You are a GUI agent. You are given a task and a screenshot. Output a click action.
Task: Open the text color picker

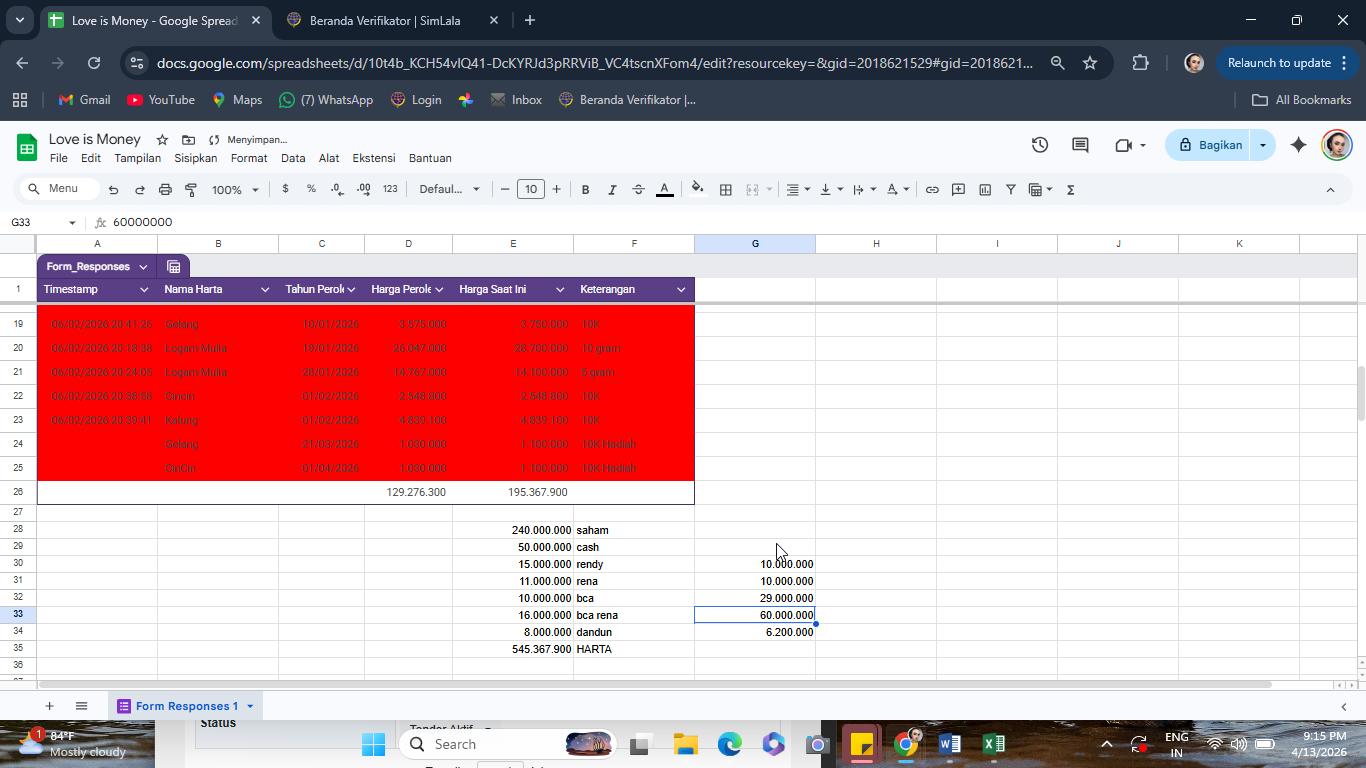click(x=664, y=189)
